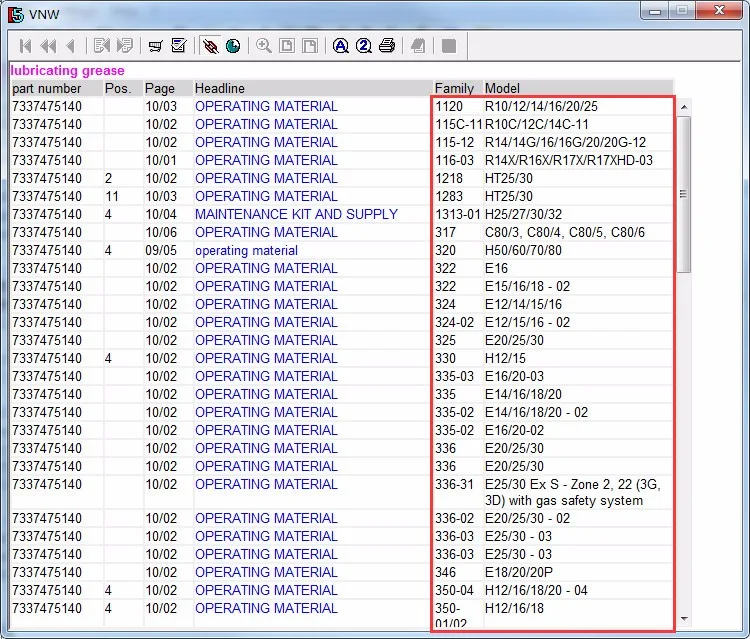This screenshot has width=750, height=639.
Task: Open the shopping cart icon
Action: tap(155, 46)
